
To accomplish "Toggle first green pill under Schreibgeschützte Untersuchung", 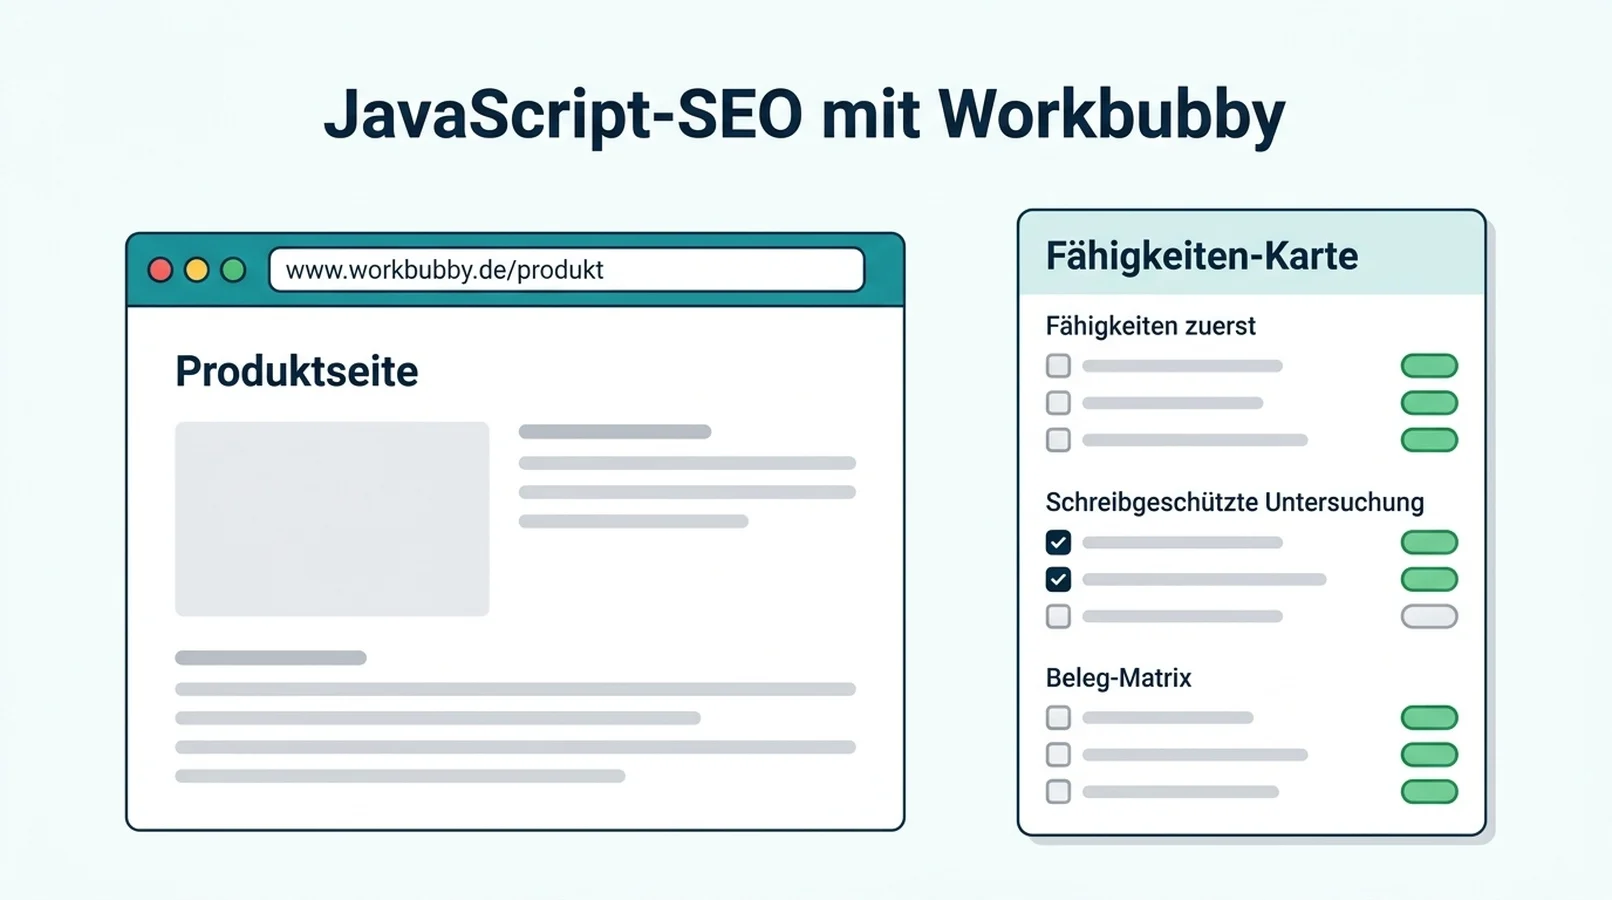I will pyautogui.click(x=1429, y=542).
